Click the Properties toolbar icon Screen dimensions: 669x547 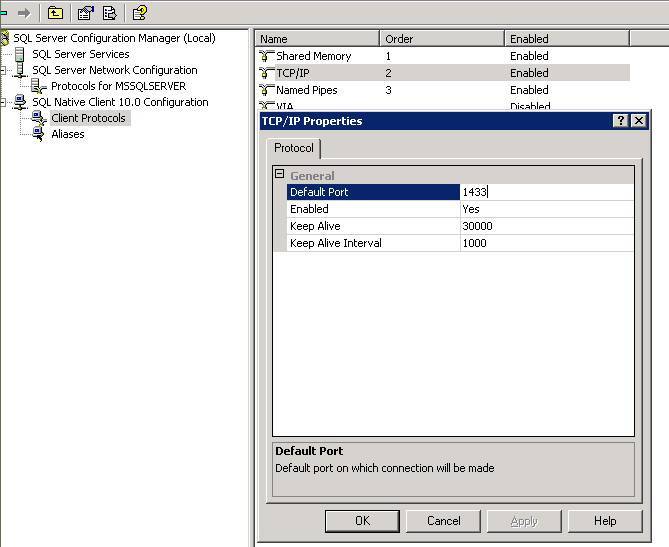point(87,13)
